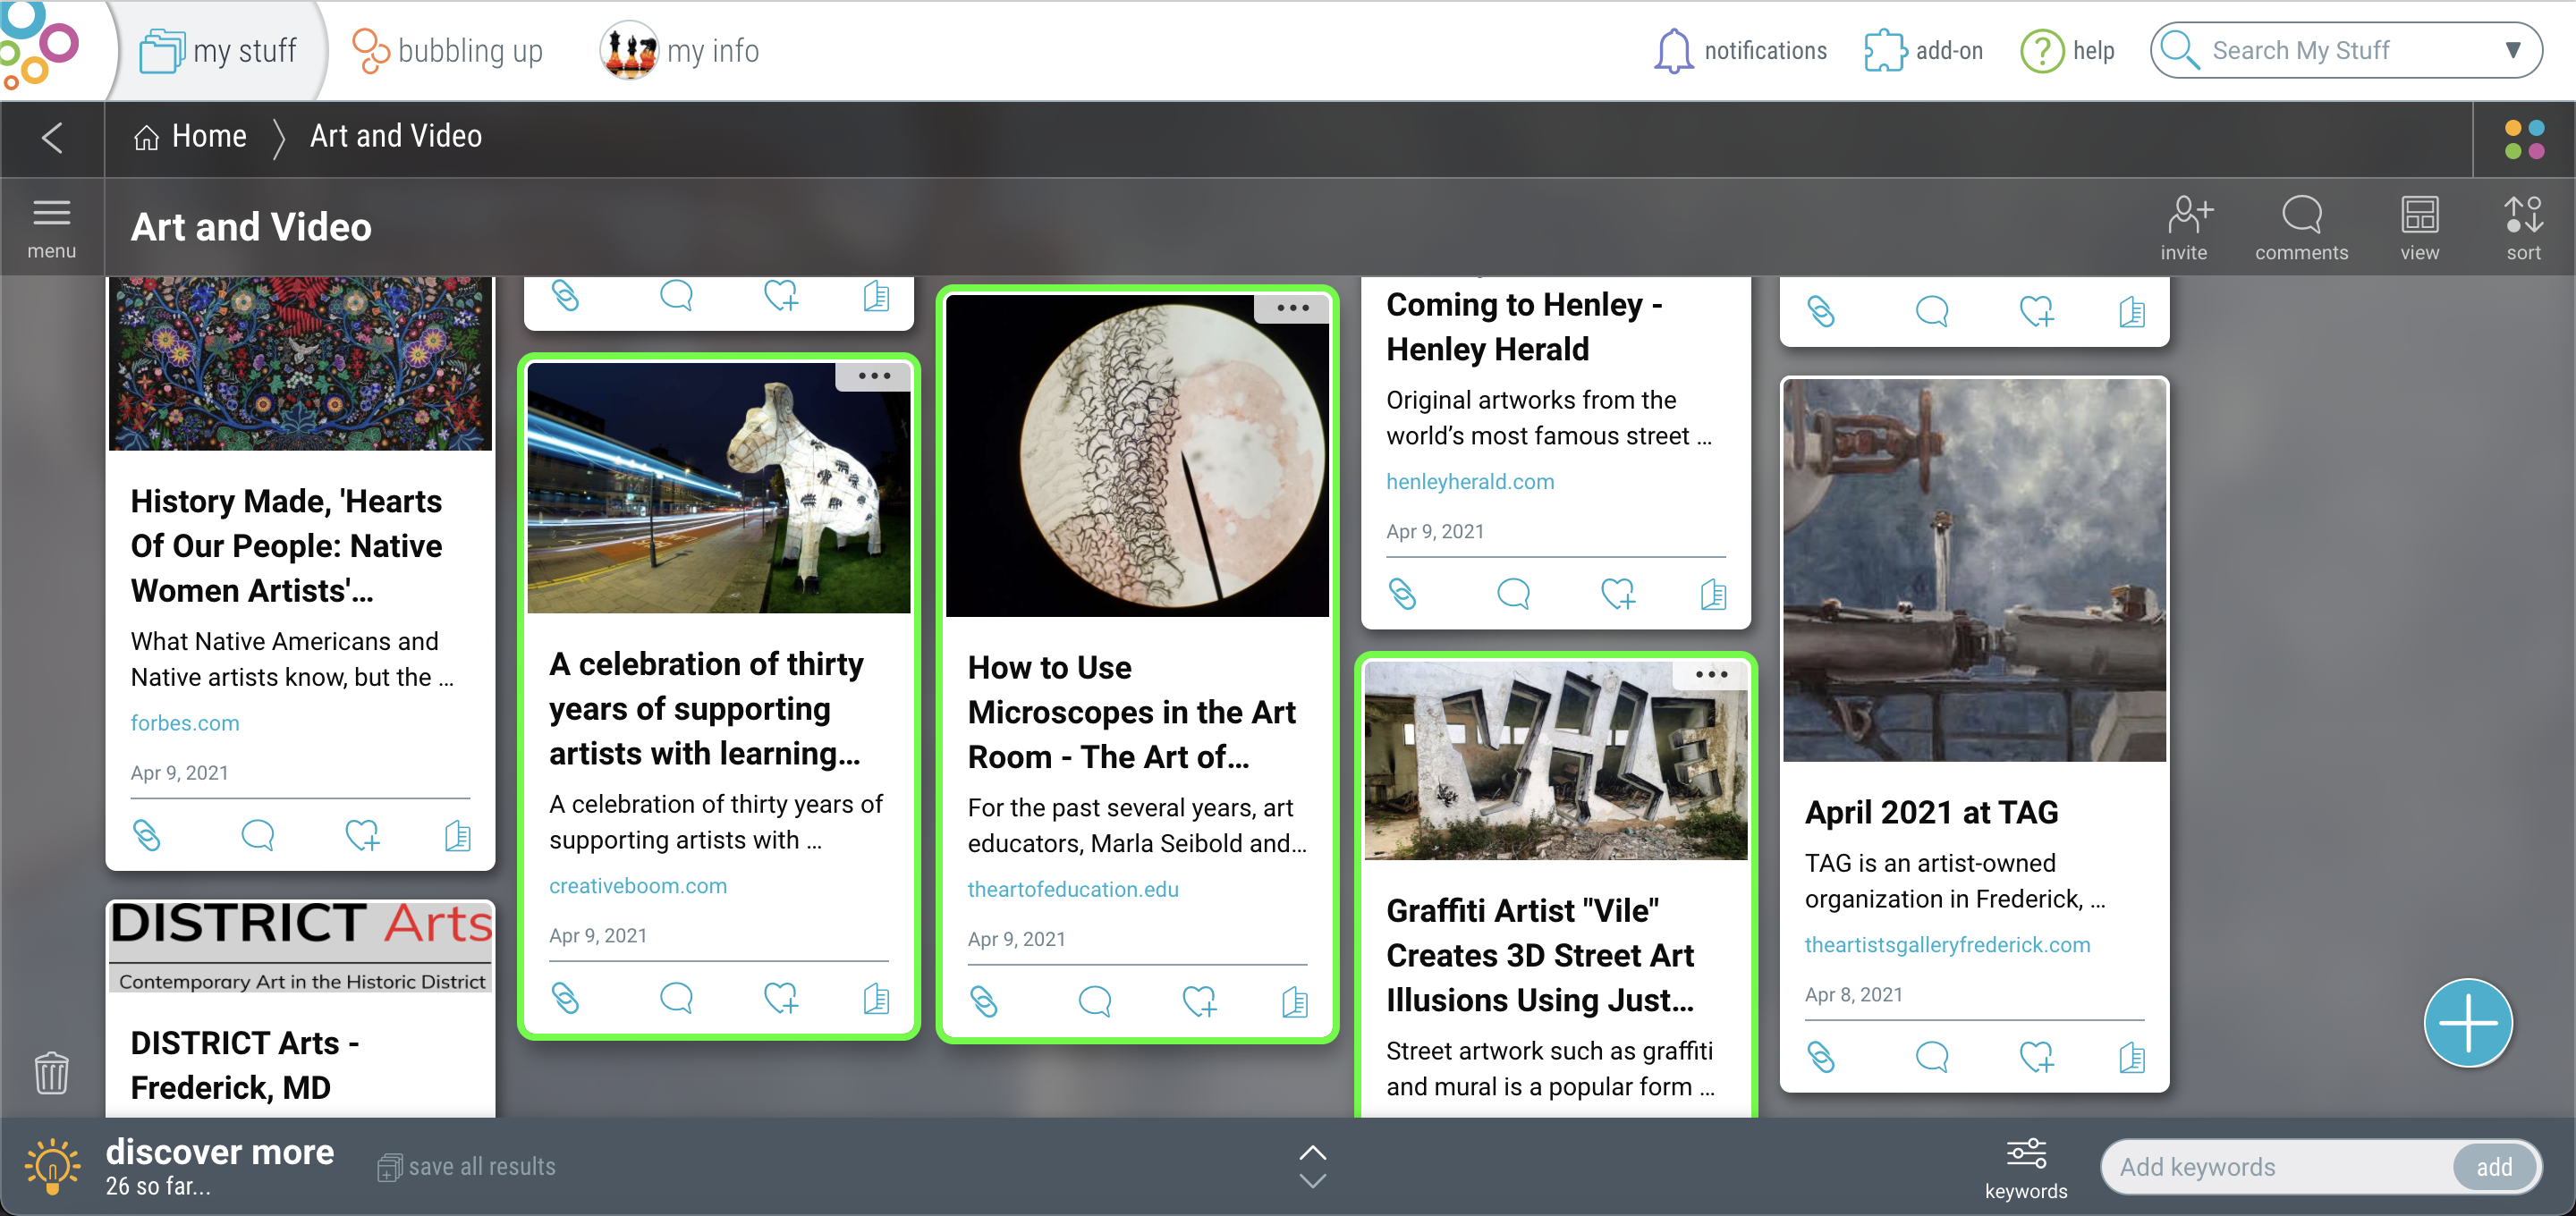Open the search dropdown arrow

[2512, 50]
